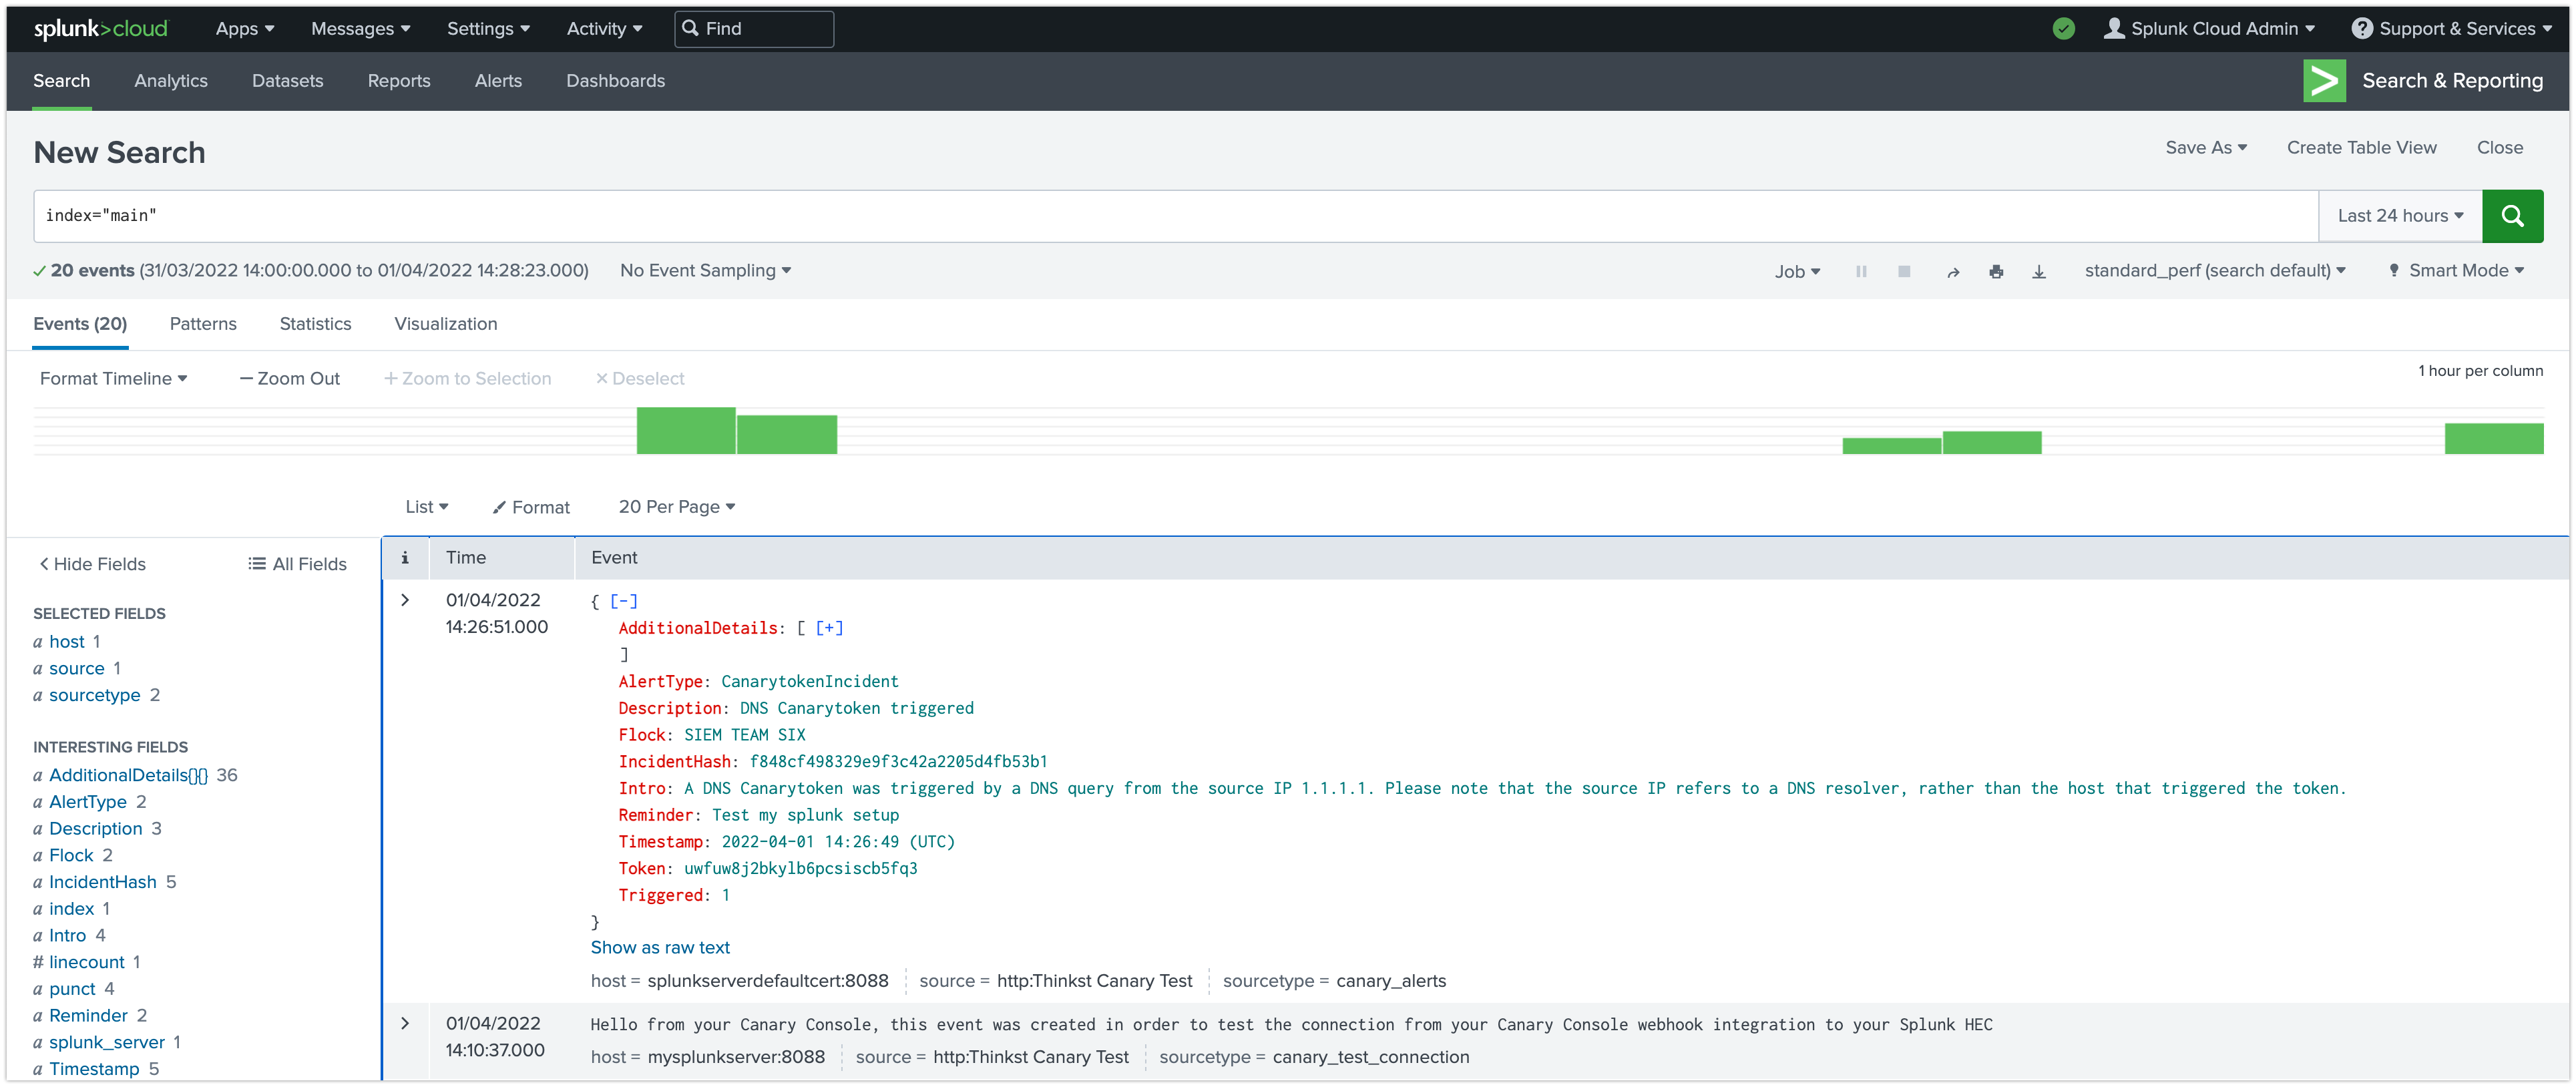2576x1087 pixels.
Task: Click the tallest green timeline bar
Action: (x=686, y=431)
